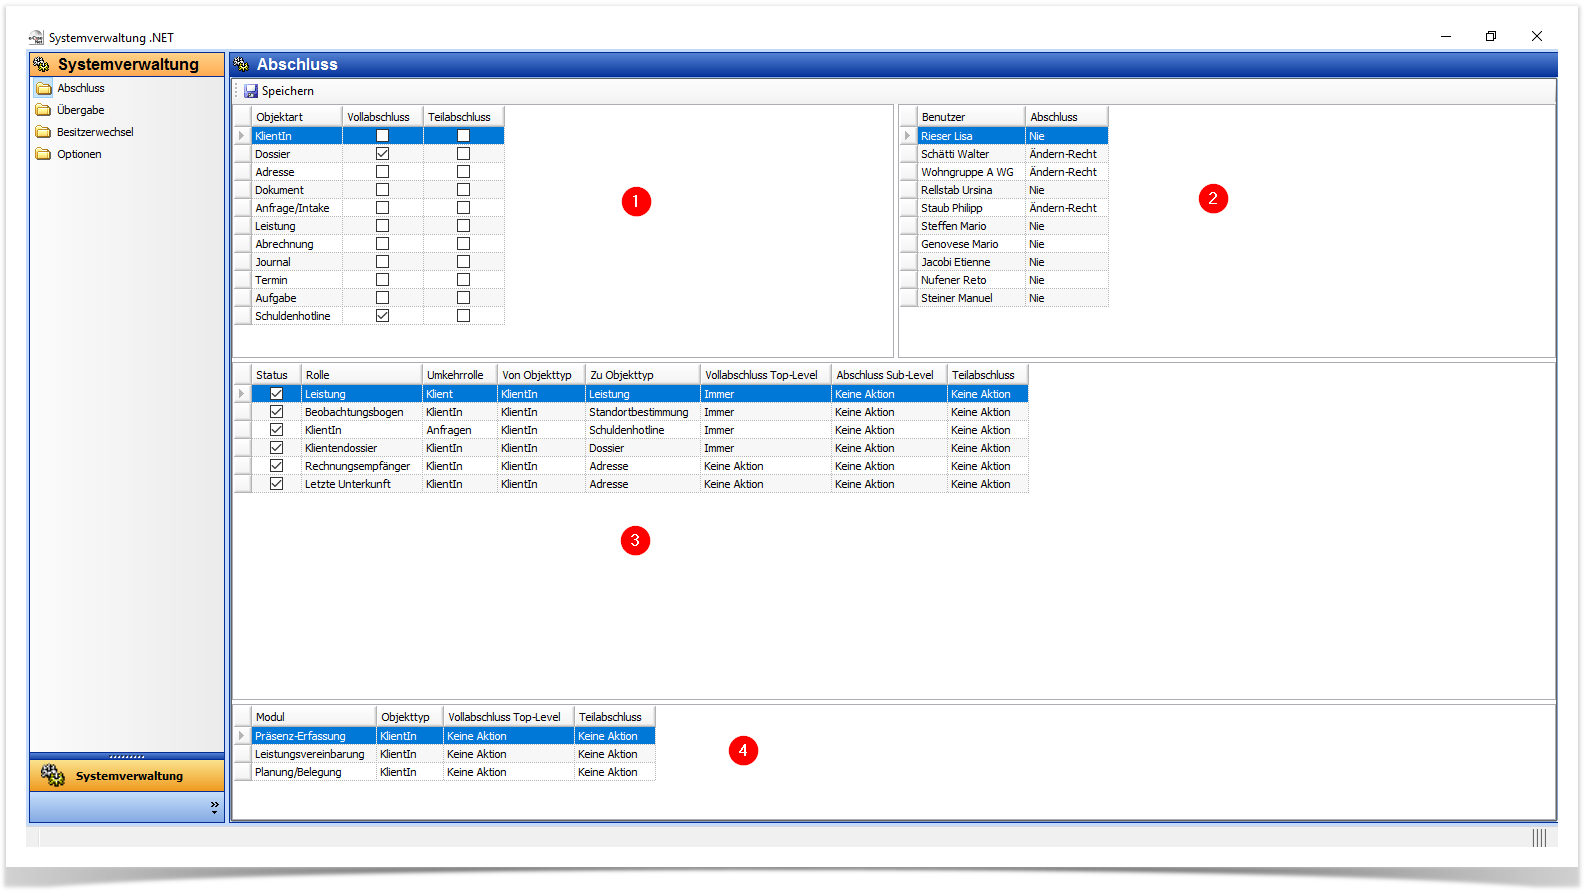This screenshot has width=1592, height=896.
Task: Select the Leistungsvereinbarung module row
Action: [x=444, y=754]
